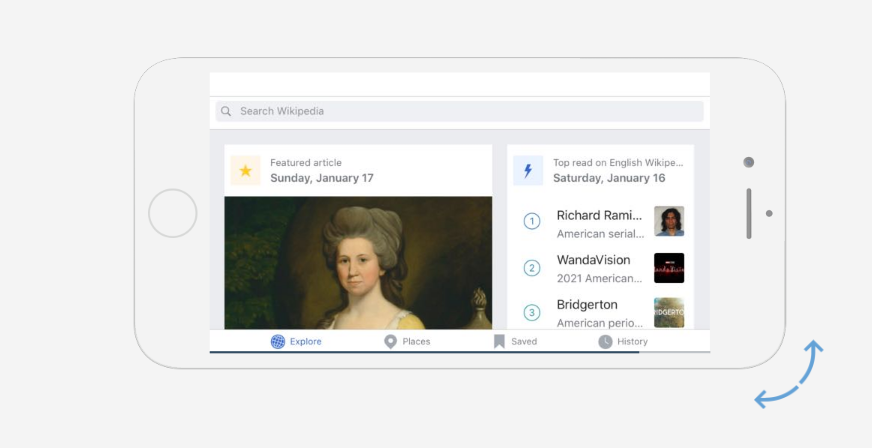Click the History clock icon
The image size is (872, 448).
click(x=605, y=341)
